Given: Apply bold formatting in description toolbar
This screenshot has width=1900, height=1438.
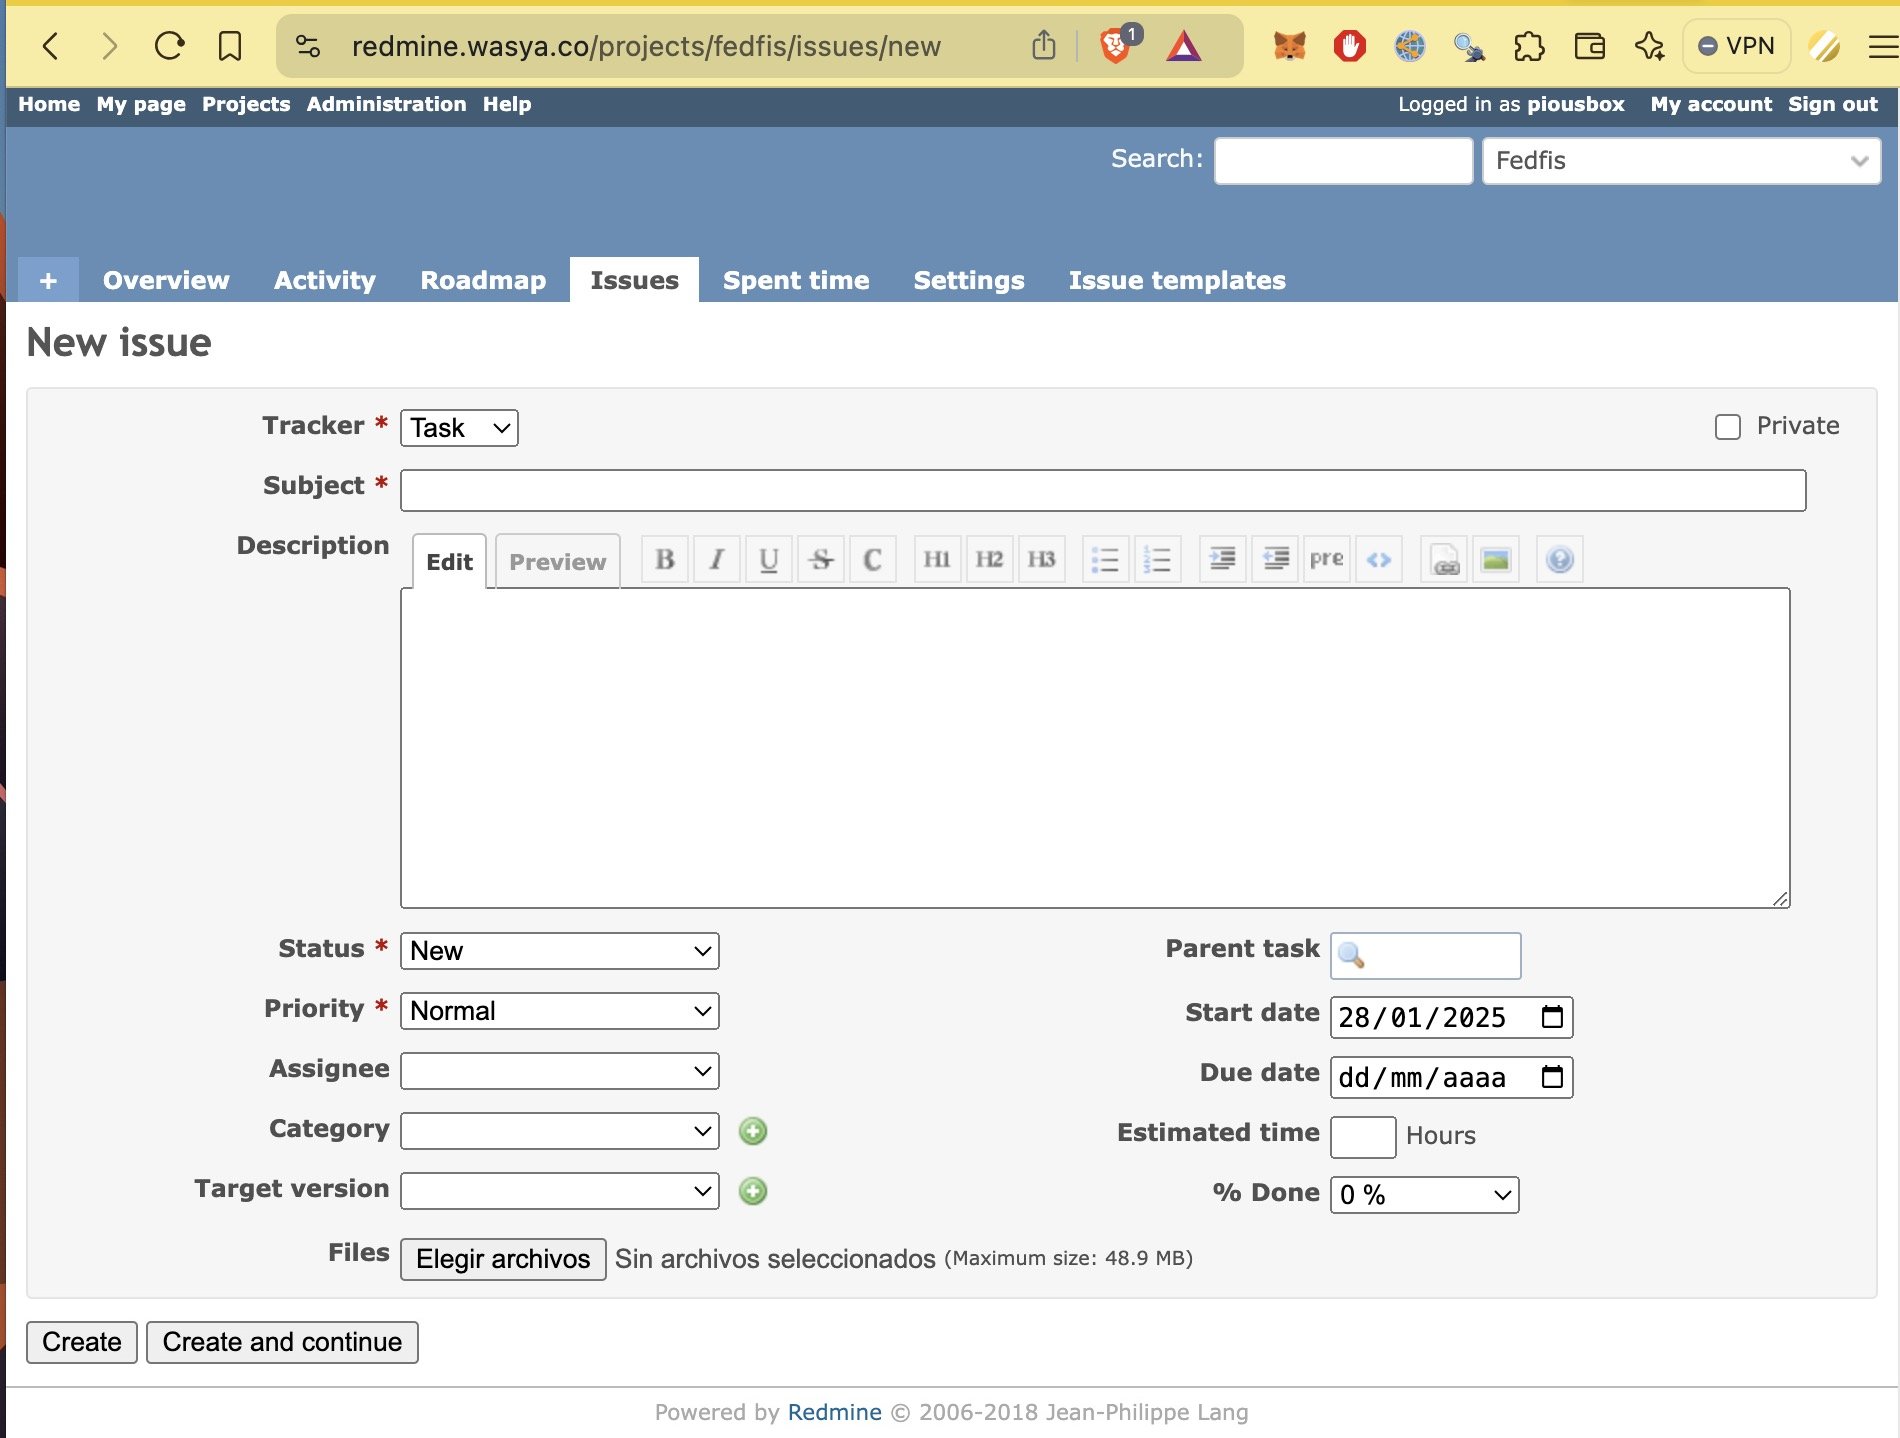Looking at the screenshot, I should [x=665, y=559].
